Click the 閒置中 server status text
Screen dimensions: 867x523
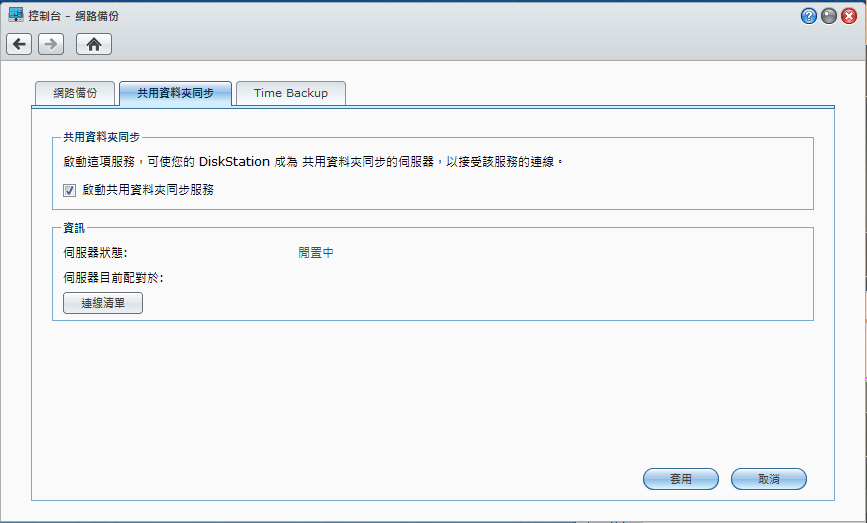(316, 253)
